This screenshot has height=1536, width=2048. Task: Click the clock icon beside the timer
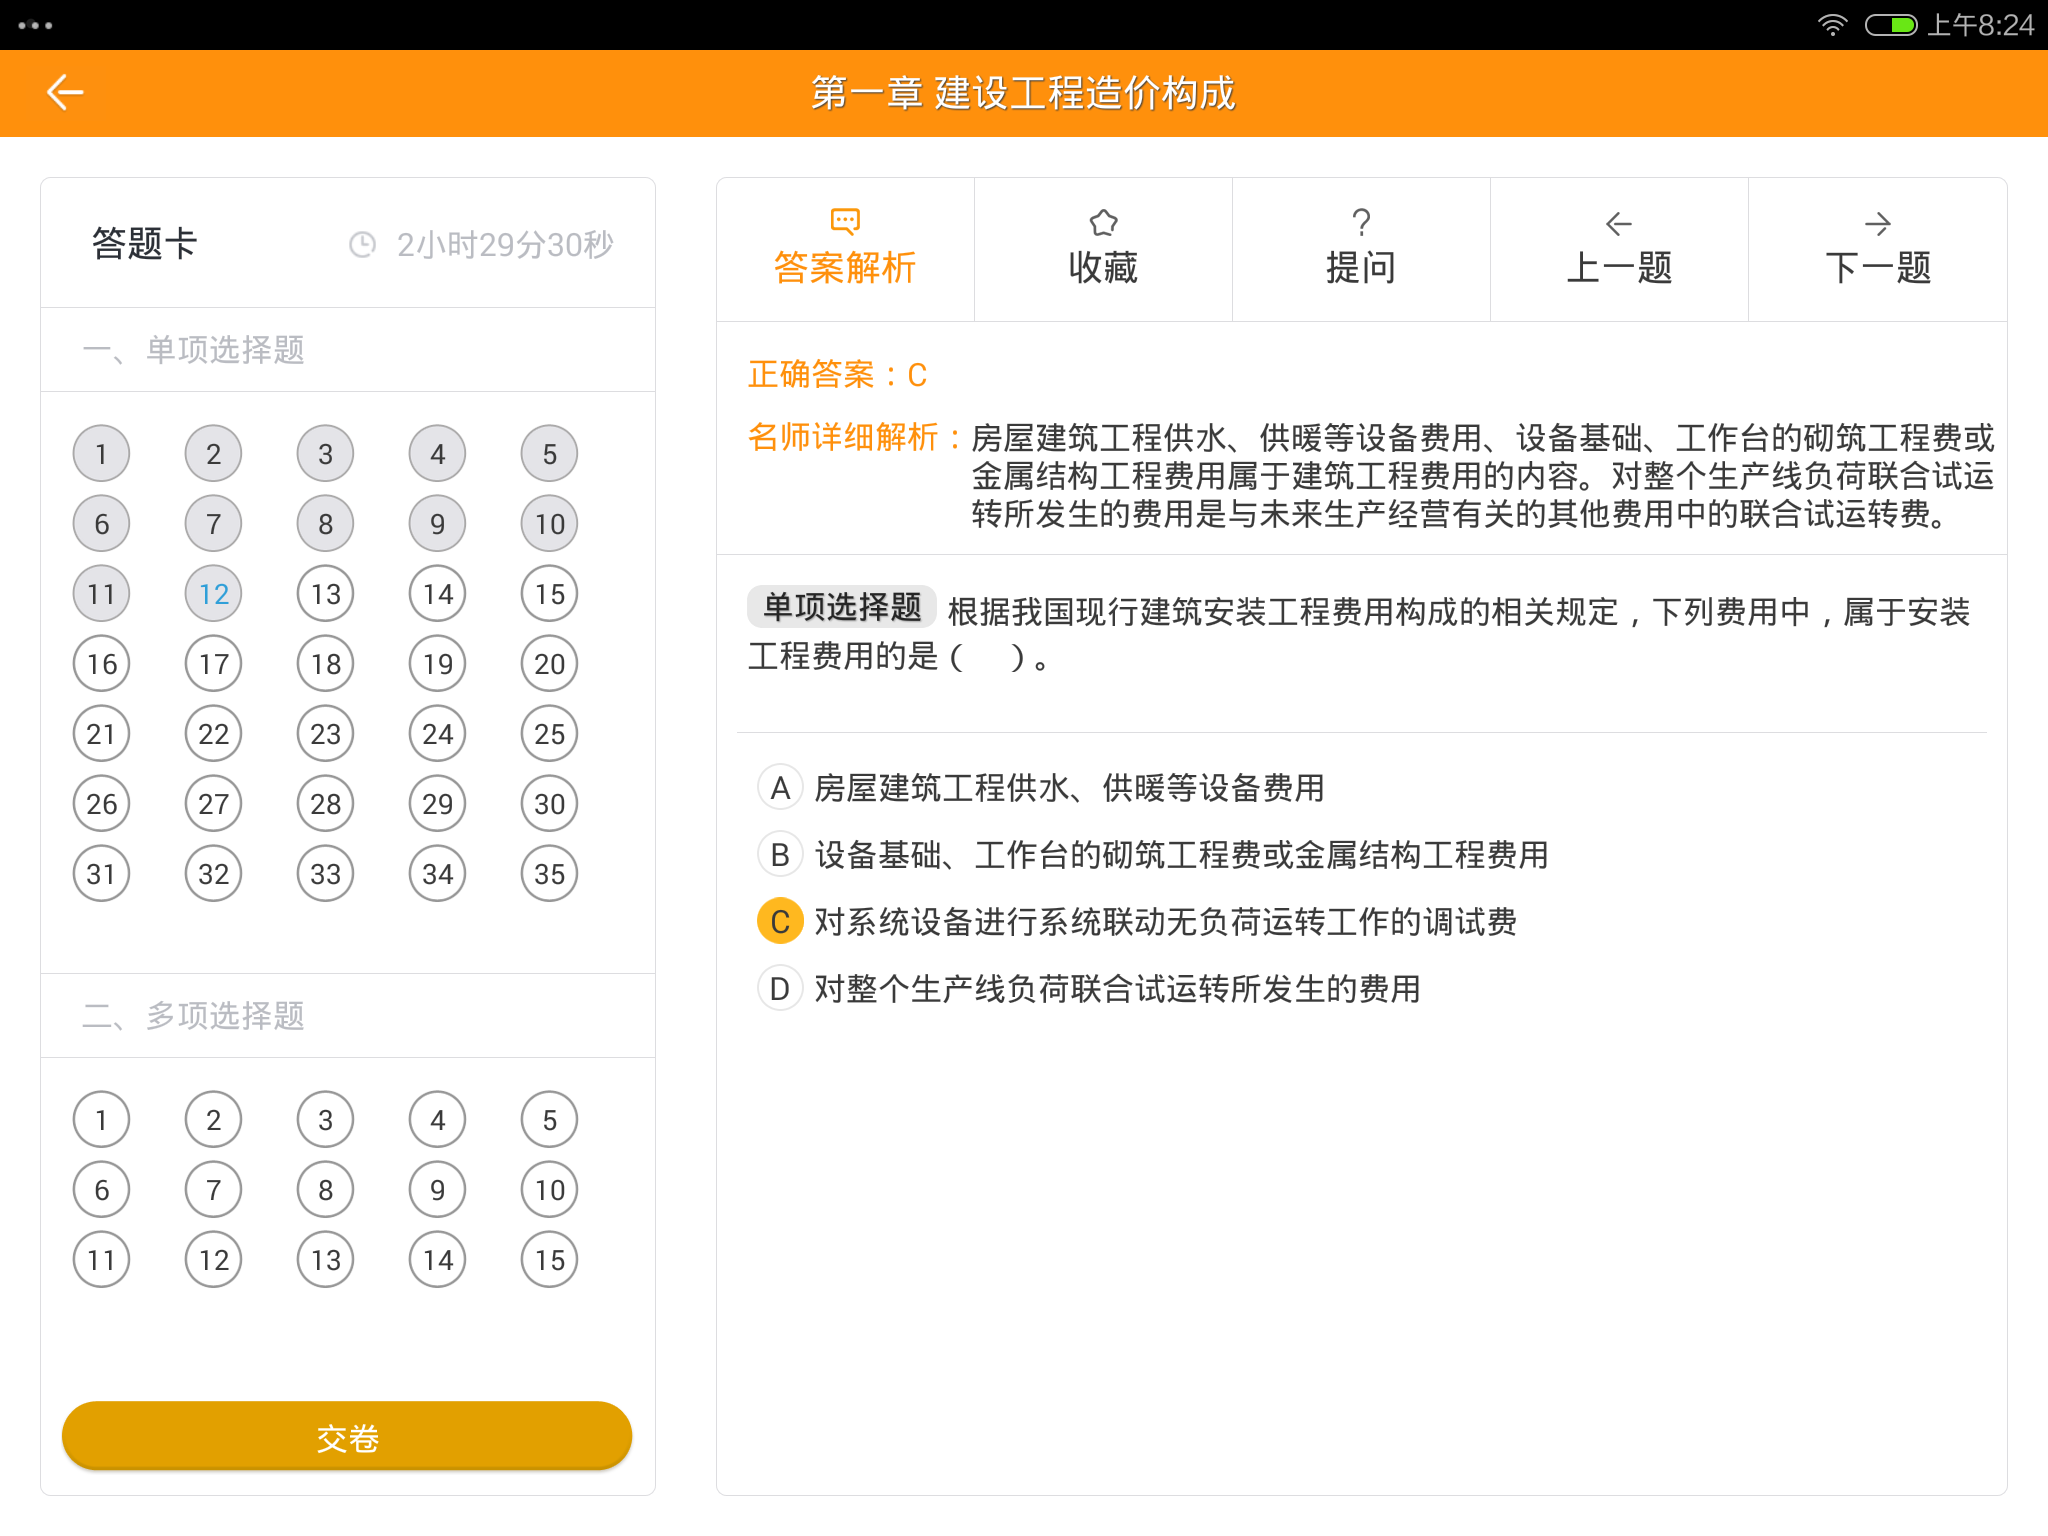362,244
